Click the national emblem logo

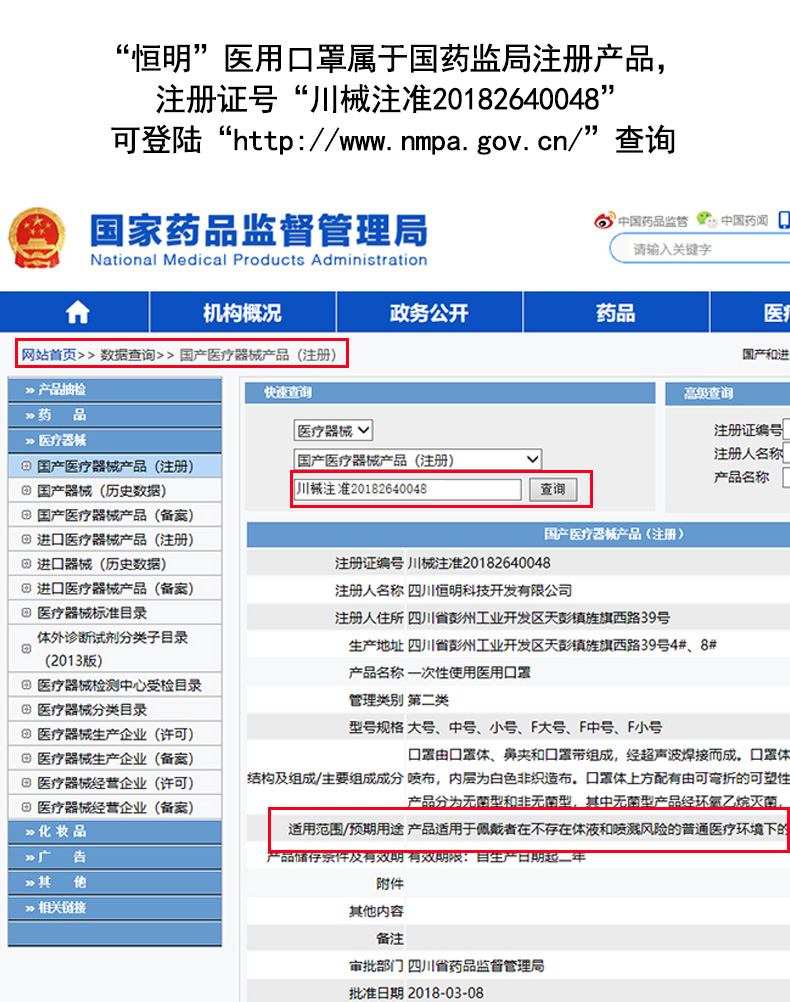pos(37,238)
